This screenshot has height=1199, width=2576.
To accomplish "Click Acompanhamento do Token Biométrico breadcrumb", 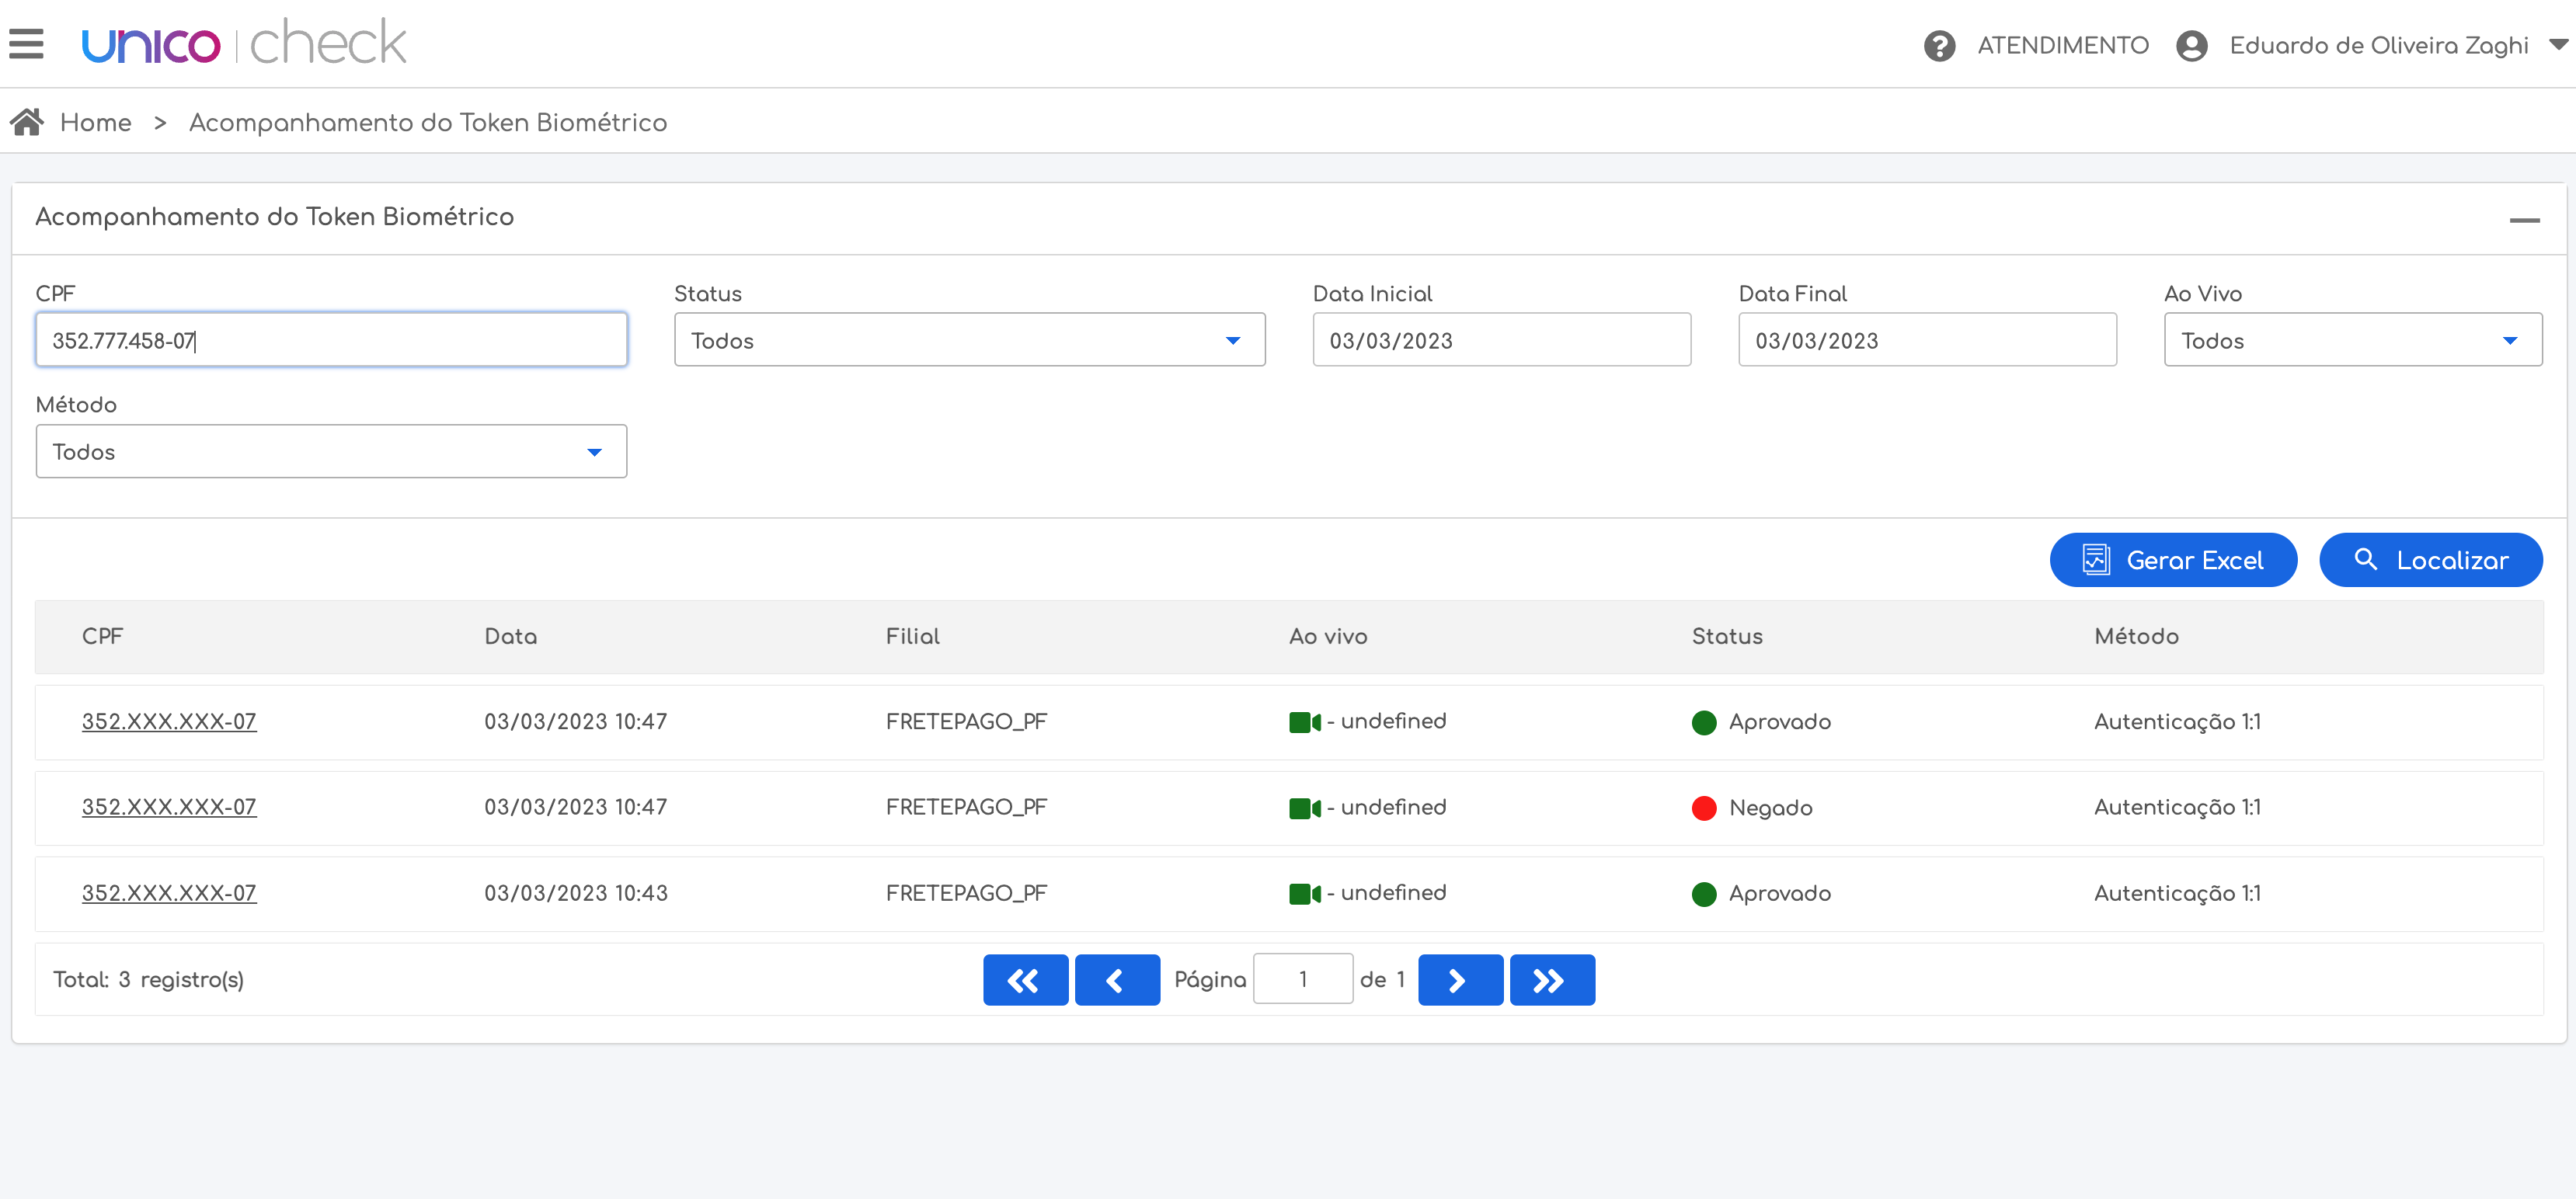I will click(428, 122).
